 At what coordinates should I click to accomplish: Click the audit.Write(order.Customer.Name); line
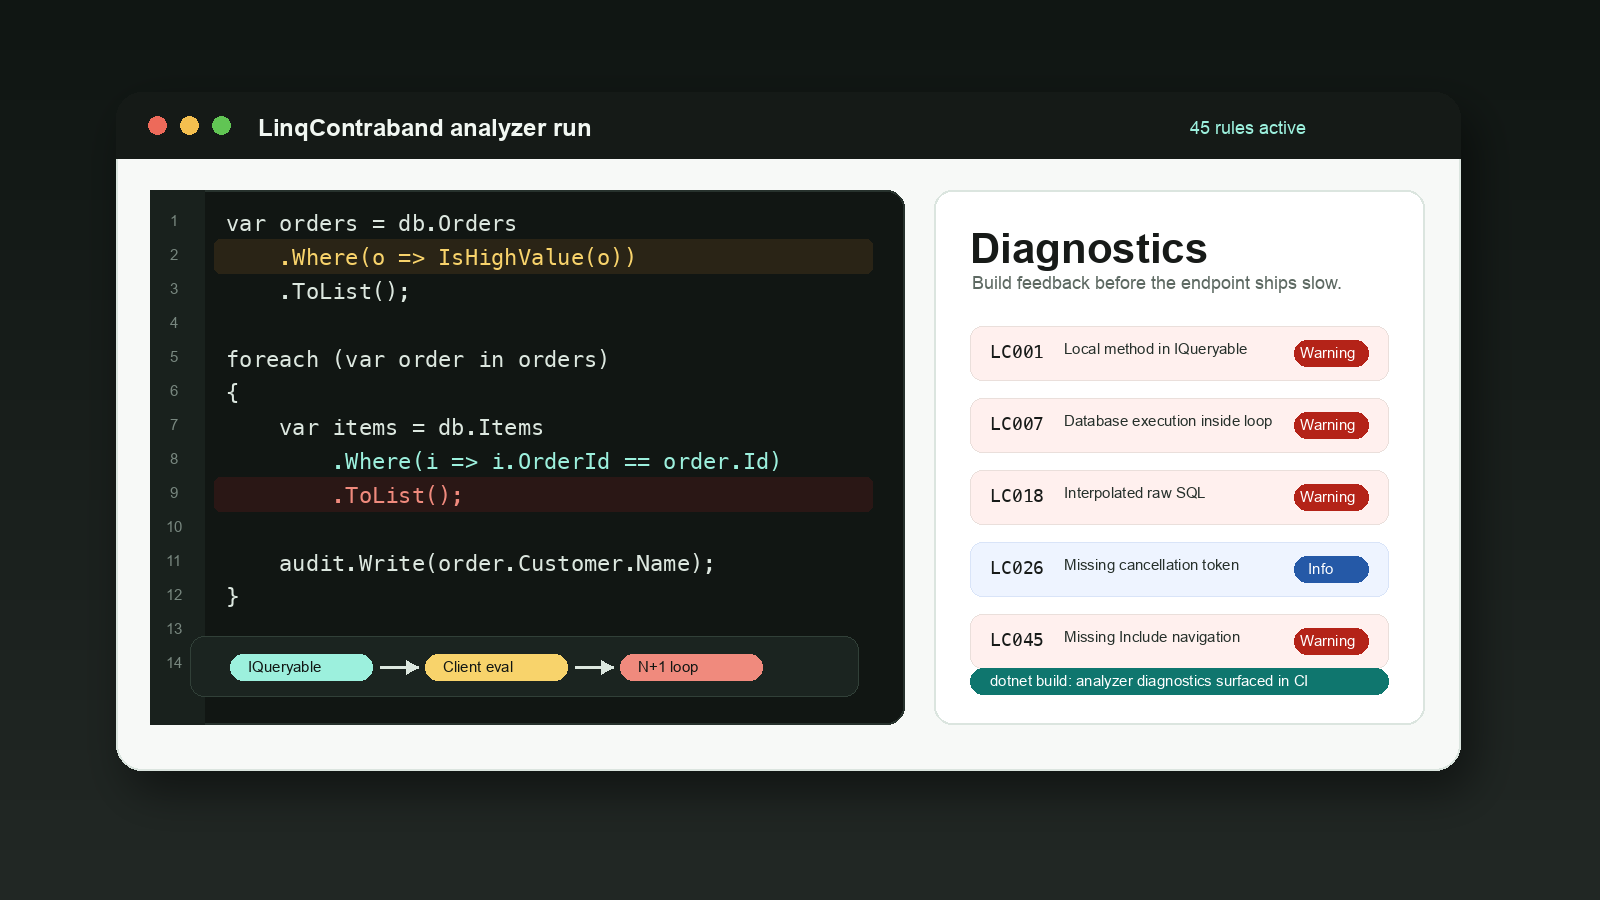497,563
